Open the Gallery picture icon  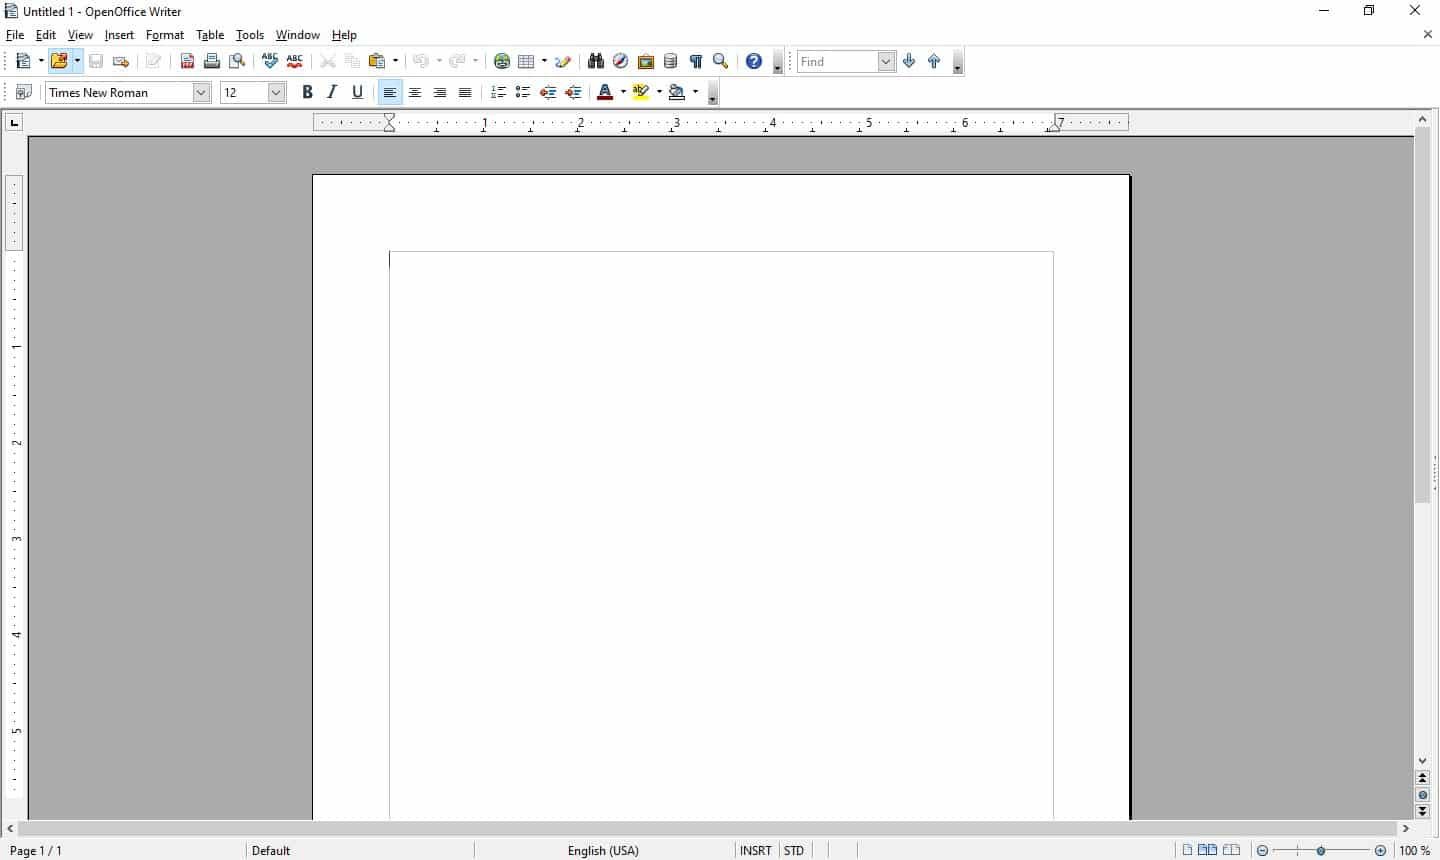pos(646,62)
